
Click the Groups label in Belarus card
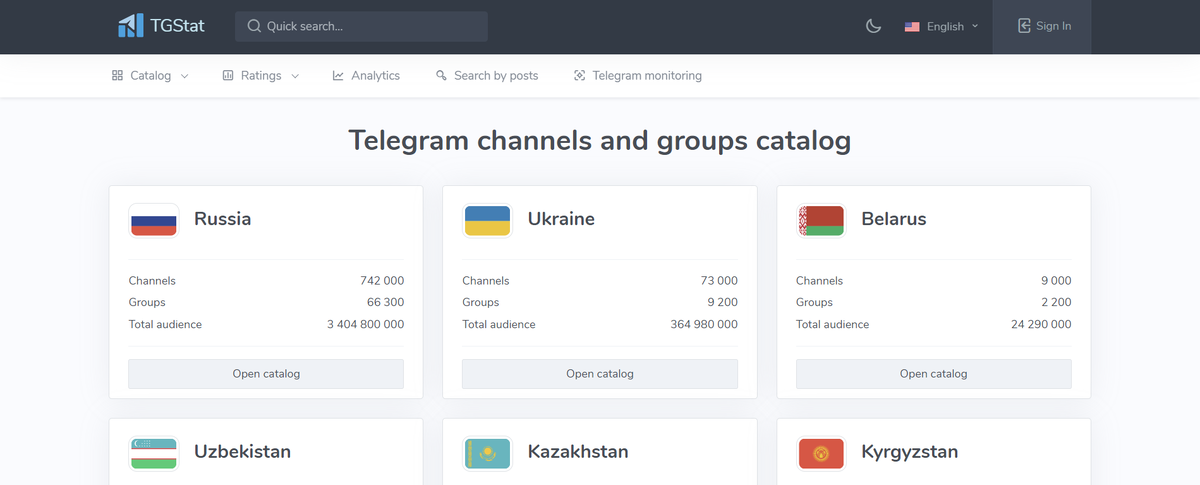815,302
